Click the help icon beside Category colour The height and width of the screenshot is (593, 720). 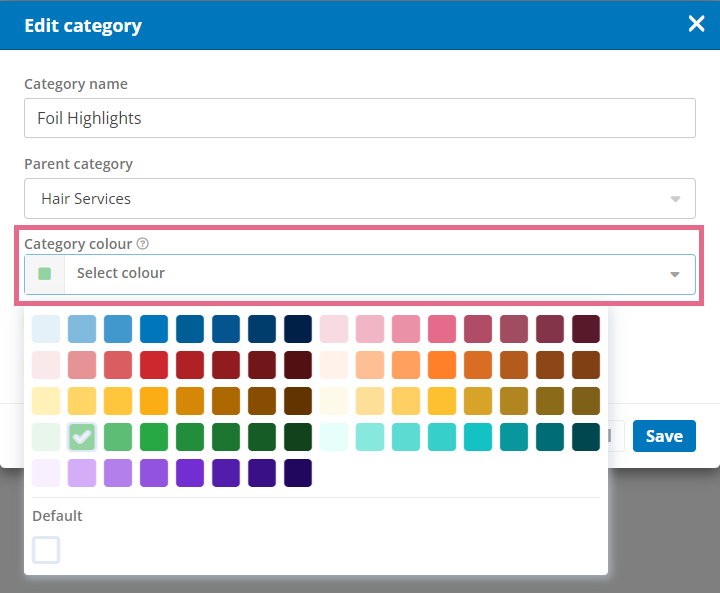[143, 243]
